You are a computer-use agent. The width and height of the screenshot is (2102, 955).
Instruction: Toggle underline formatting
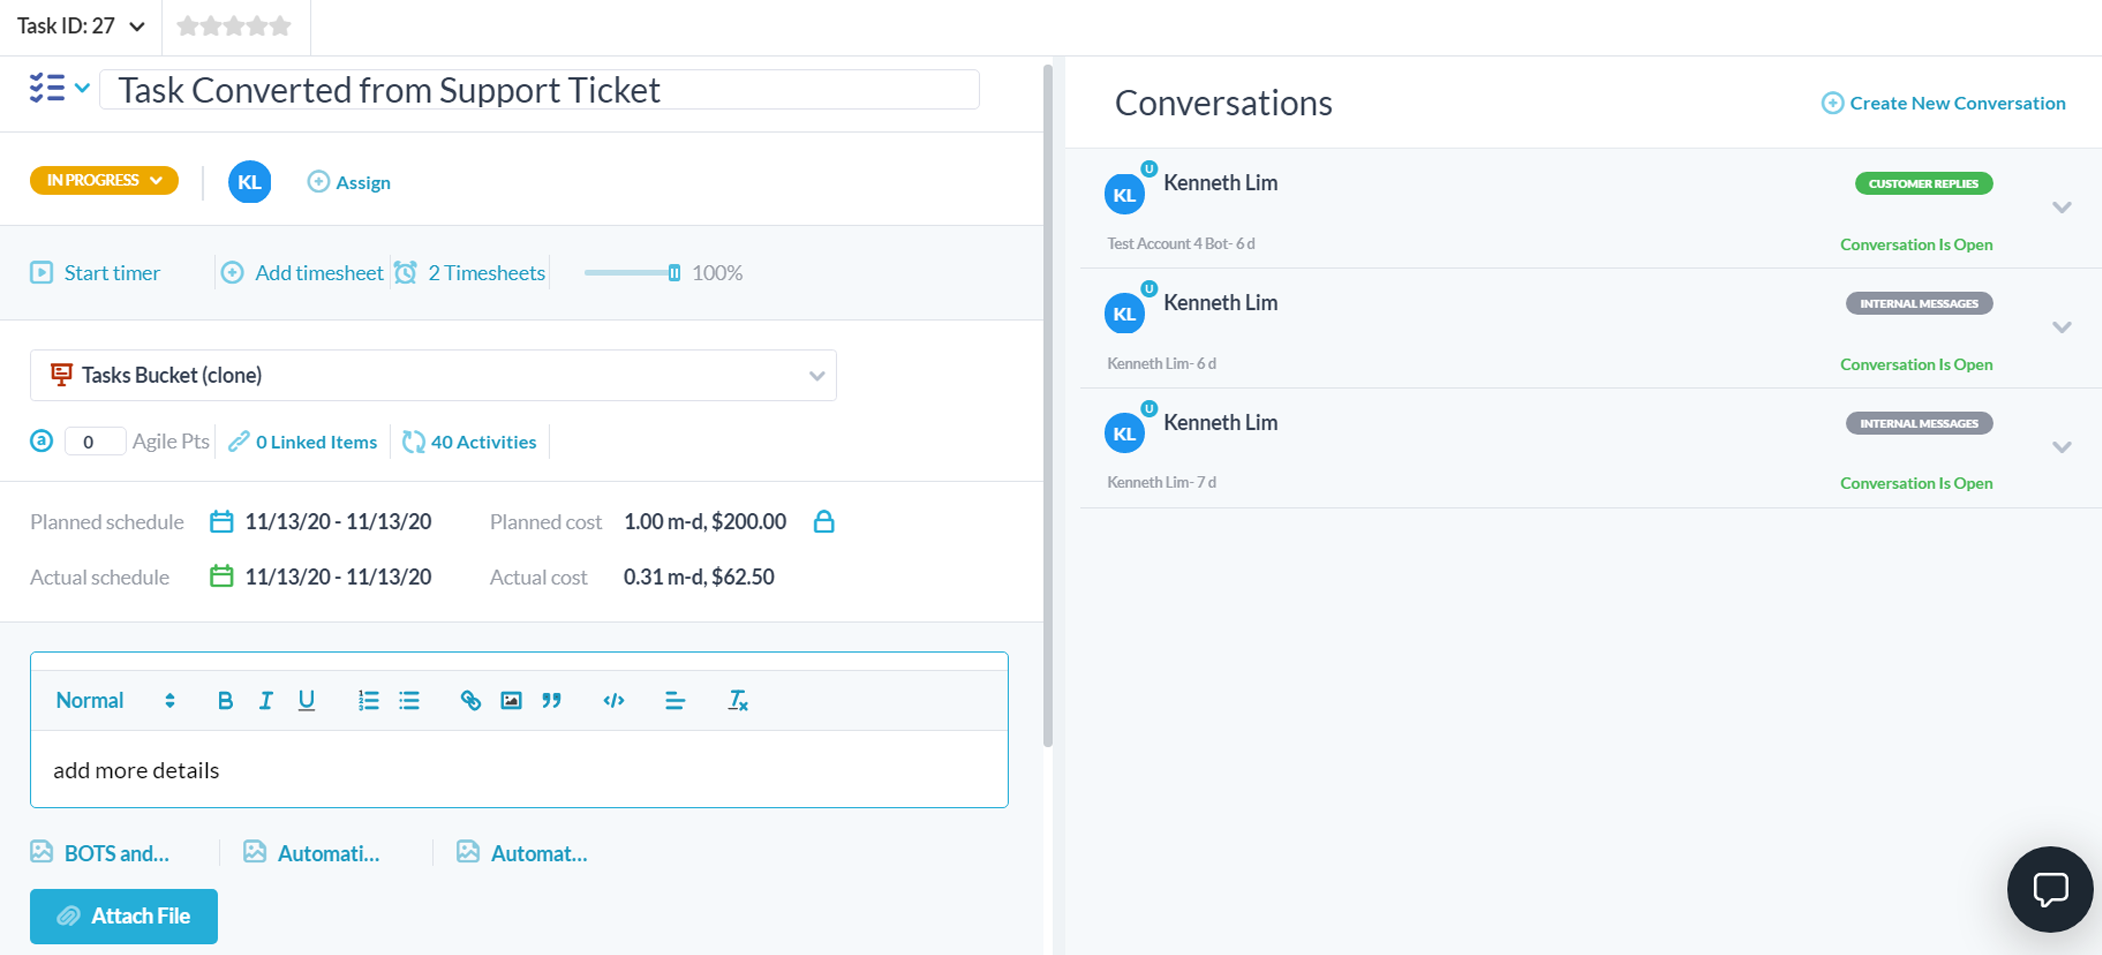click(x=306, y=700)
